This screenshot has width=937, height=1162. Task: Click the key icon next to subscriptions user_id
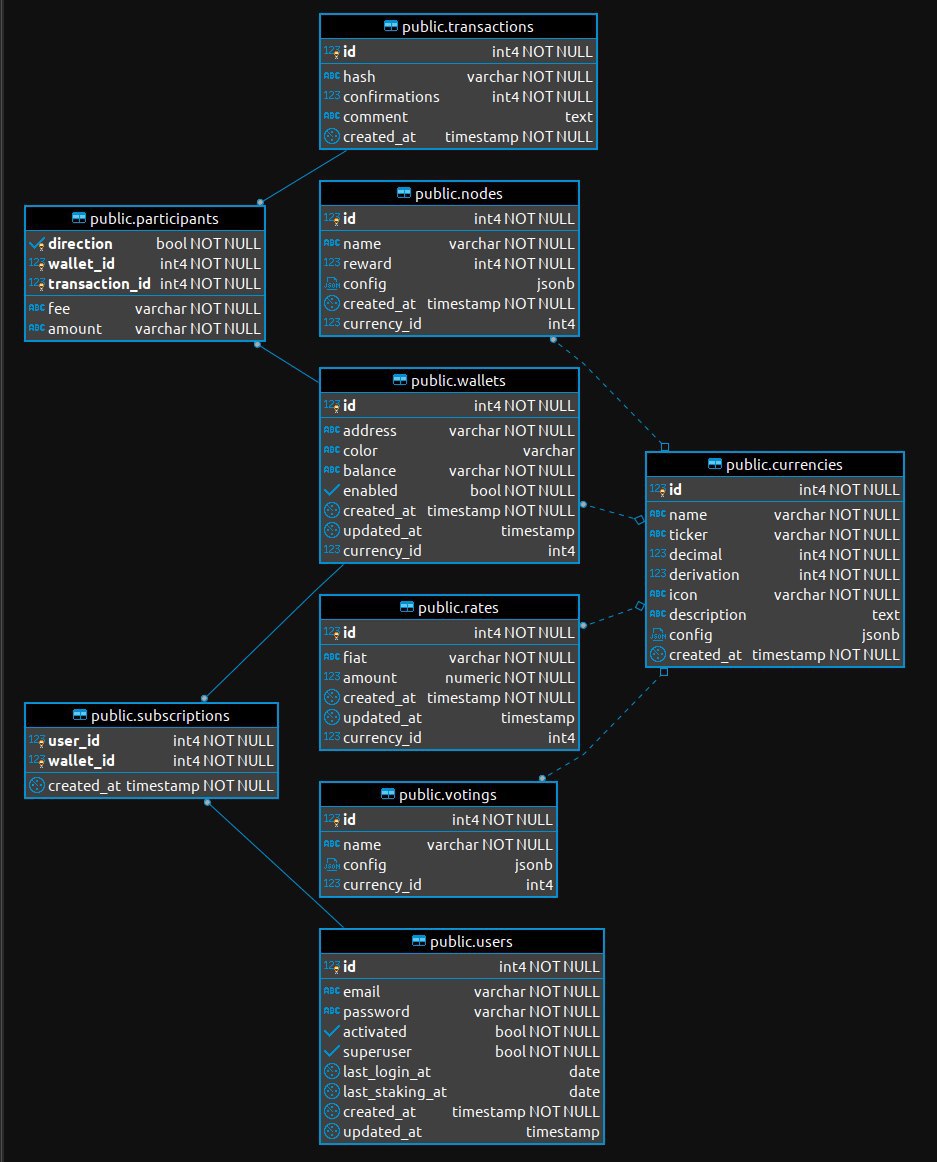click(36, 740)
